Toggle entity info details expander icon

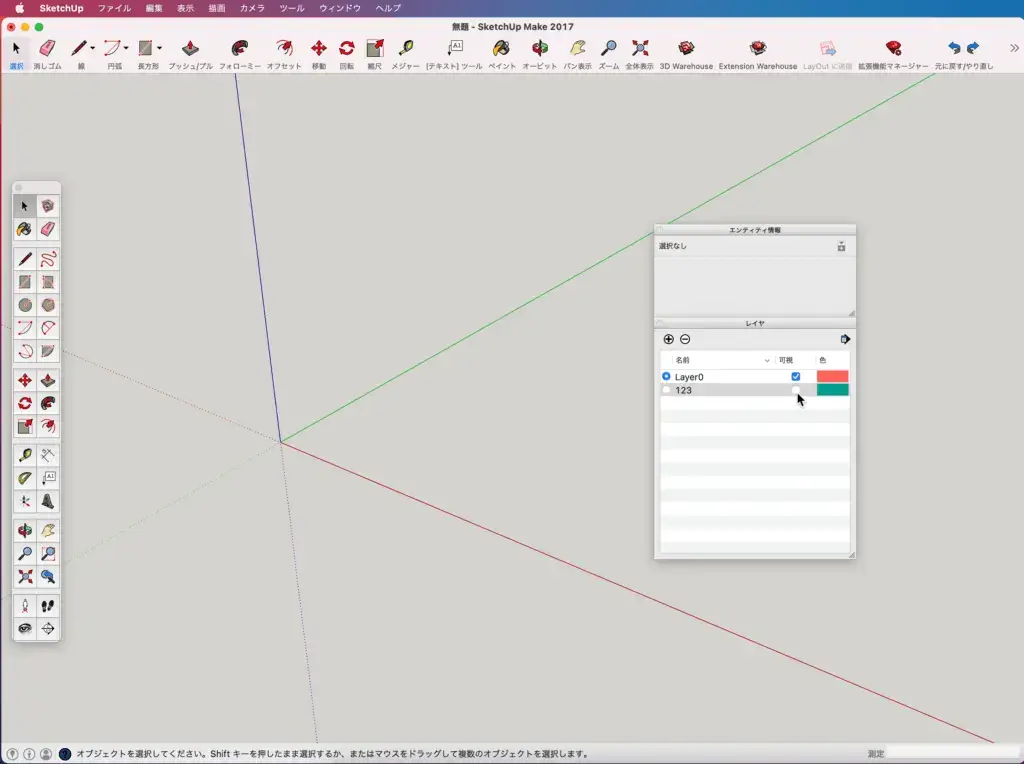(x=841, y=246)
